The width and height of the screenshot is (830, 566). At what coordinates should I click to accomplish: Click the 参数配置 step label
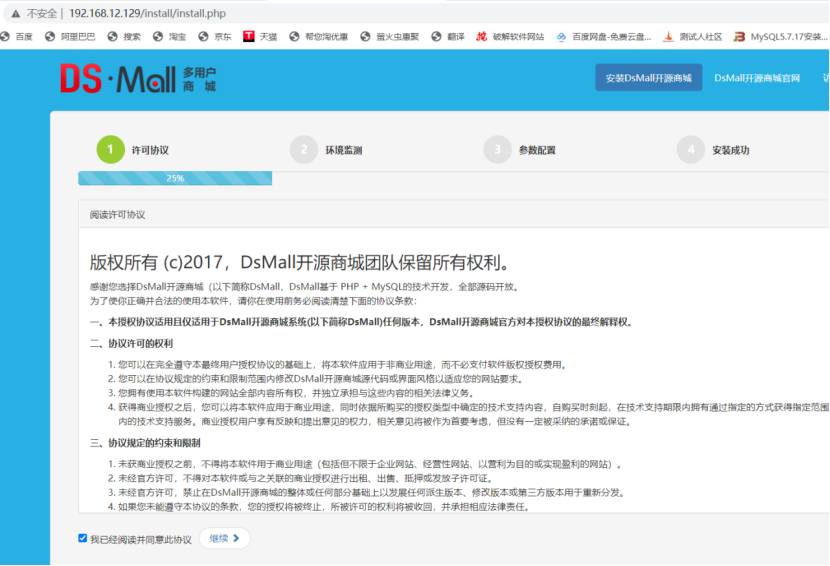(x=537, y=150)
